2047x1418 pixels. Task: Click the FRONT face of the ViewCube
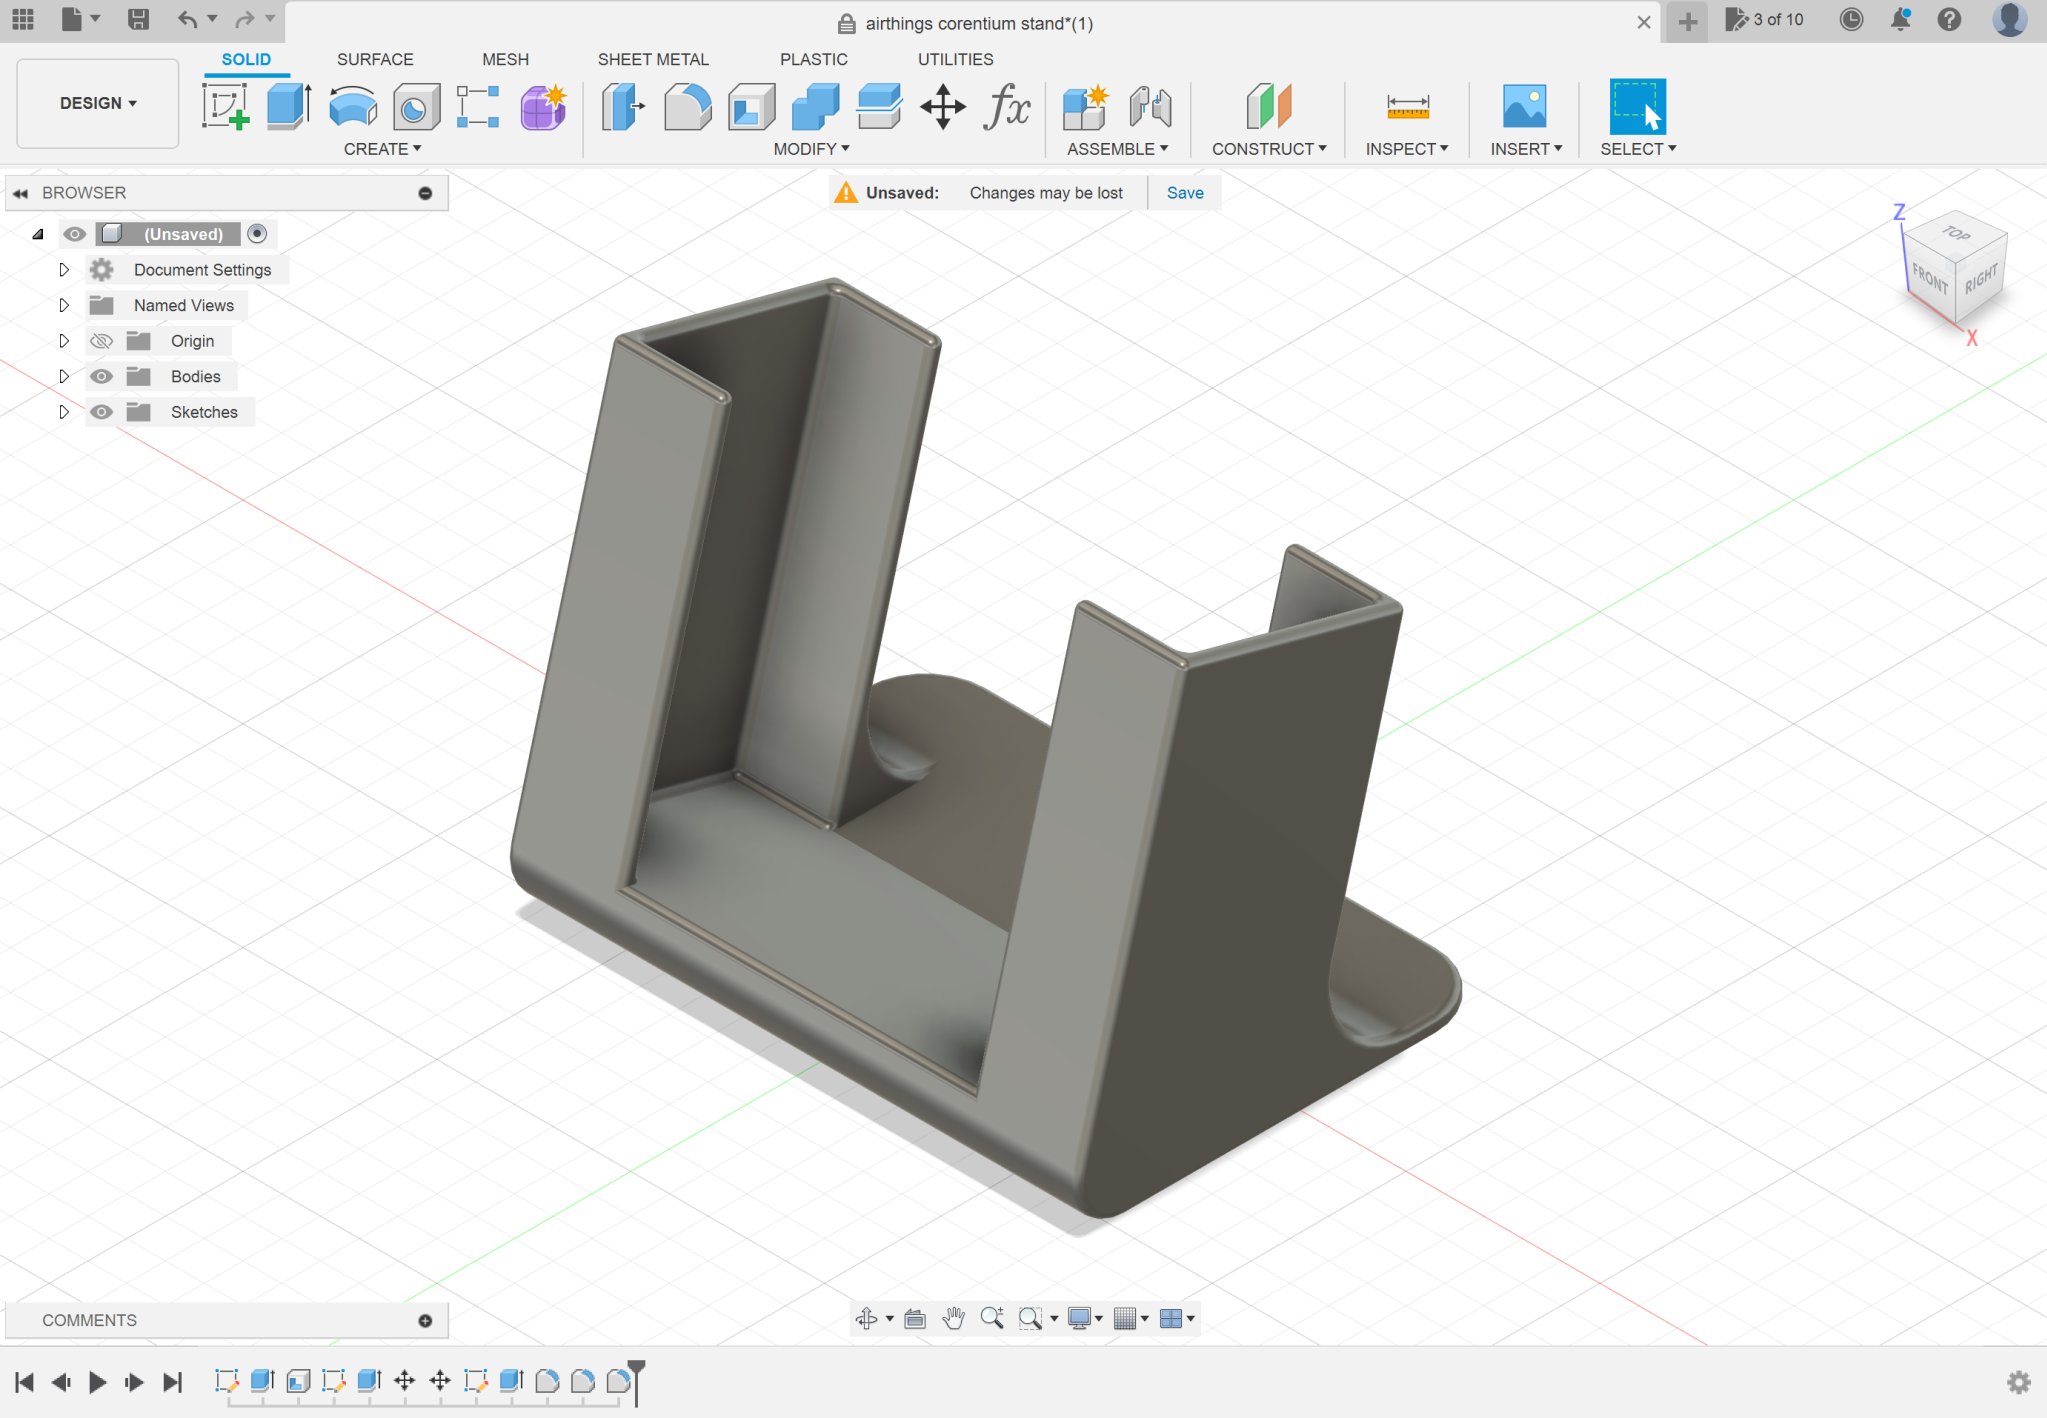[1929, 279]
